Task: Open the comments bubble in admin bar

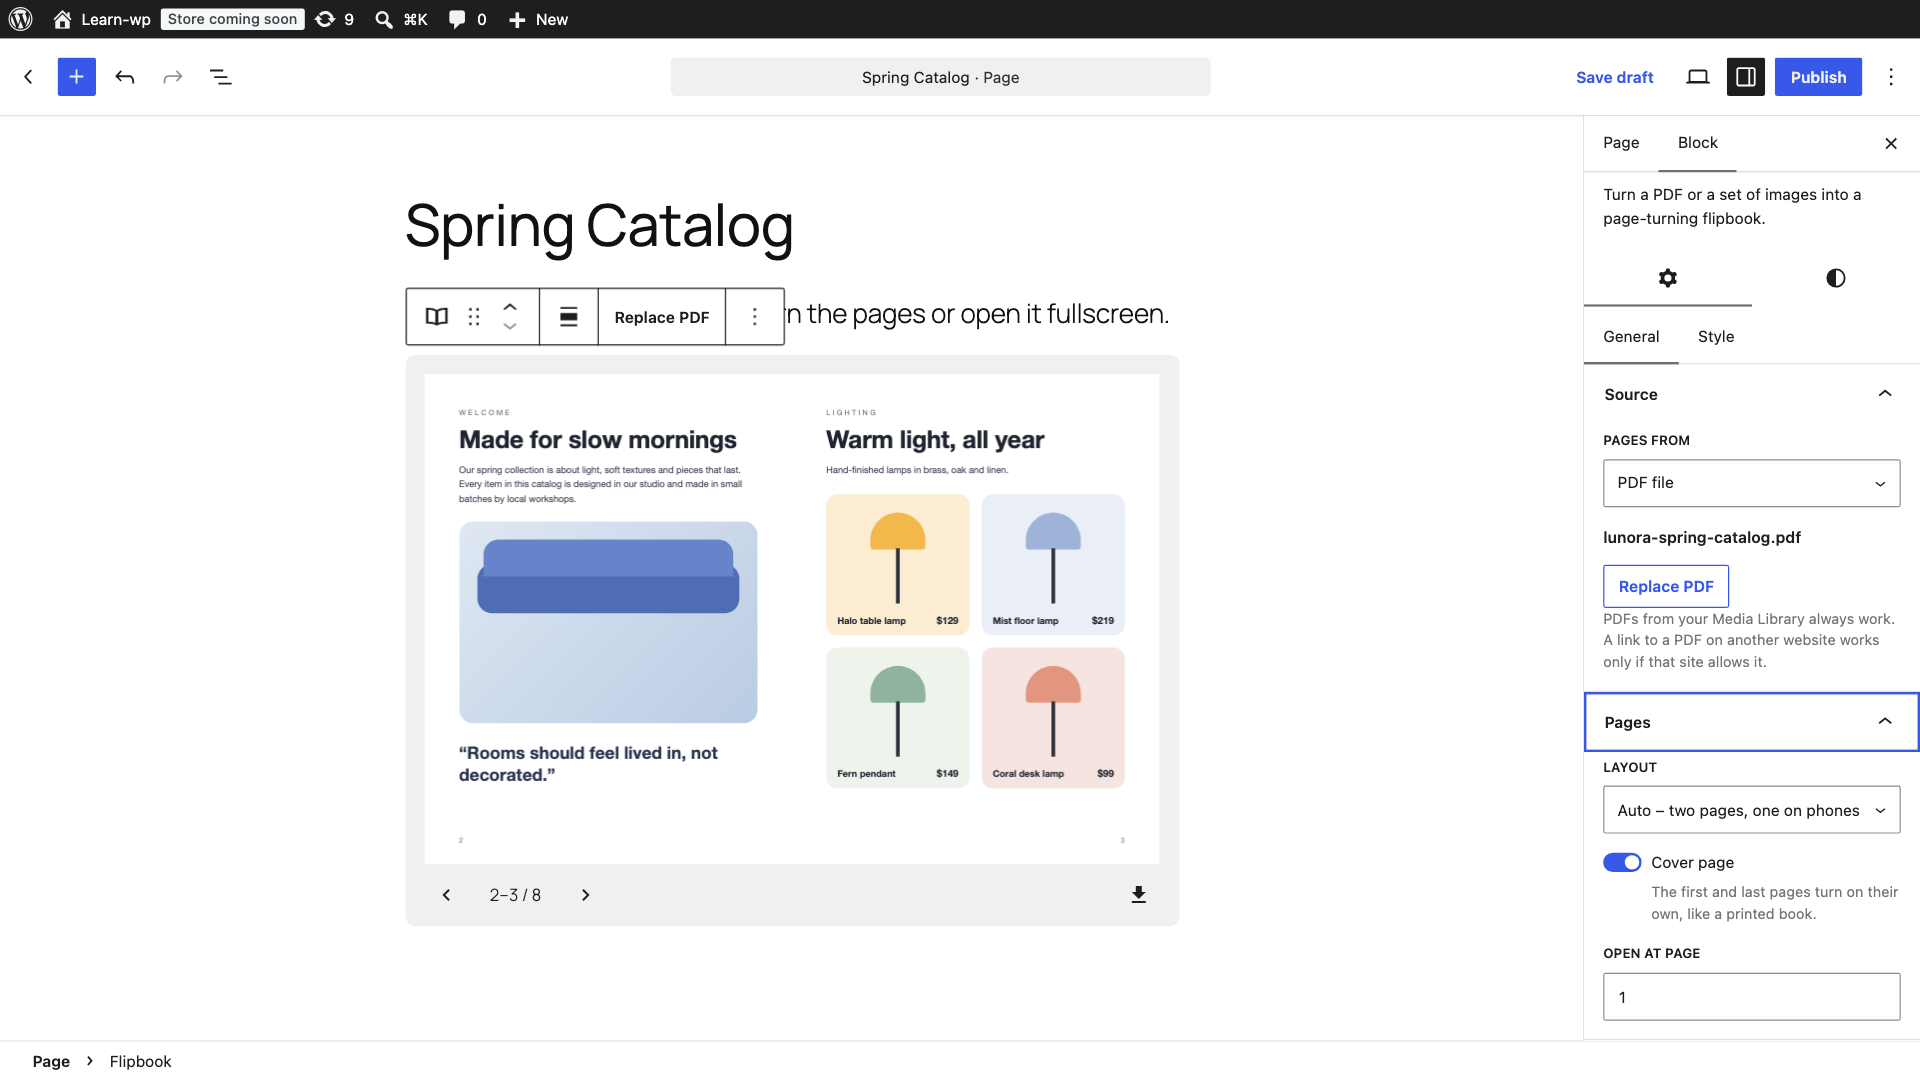Action: (x=467, y=19)
